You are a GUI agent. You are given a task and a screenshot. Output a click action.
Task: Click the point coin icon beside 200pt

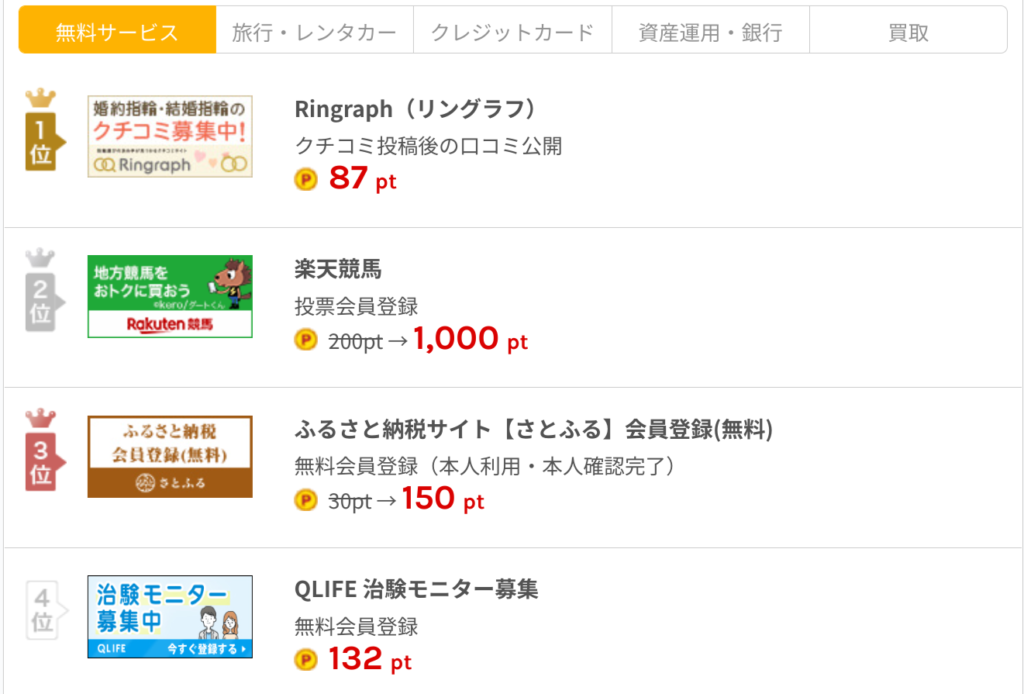[306, 339]
